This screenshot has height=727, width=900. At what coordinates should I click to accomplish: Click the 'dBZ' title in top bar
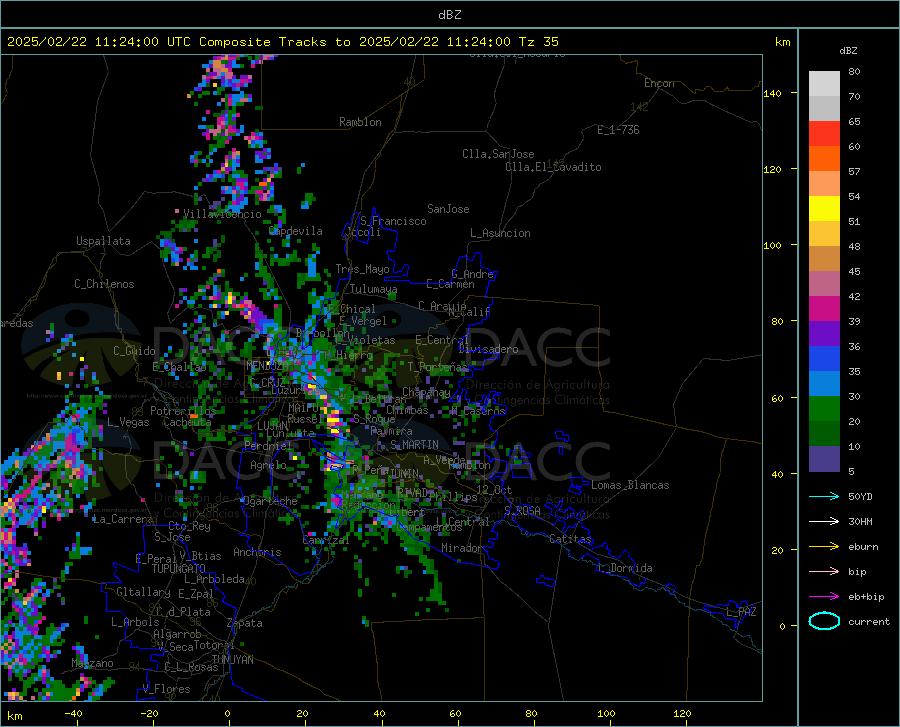(449, 15)
